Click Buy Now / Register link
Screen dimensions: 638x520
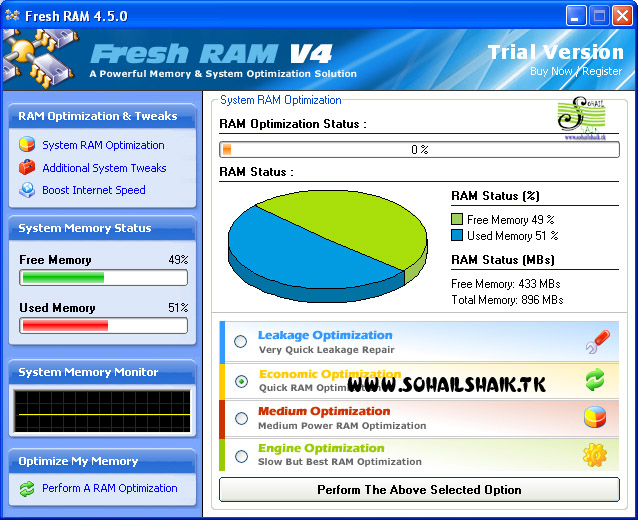[x=576, y=71]
